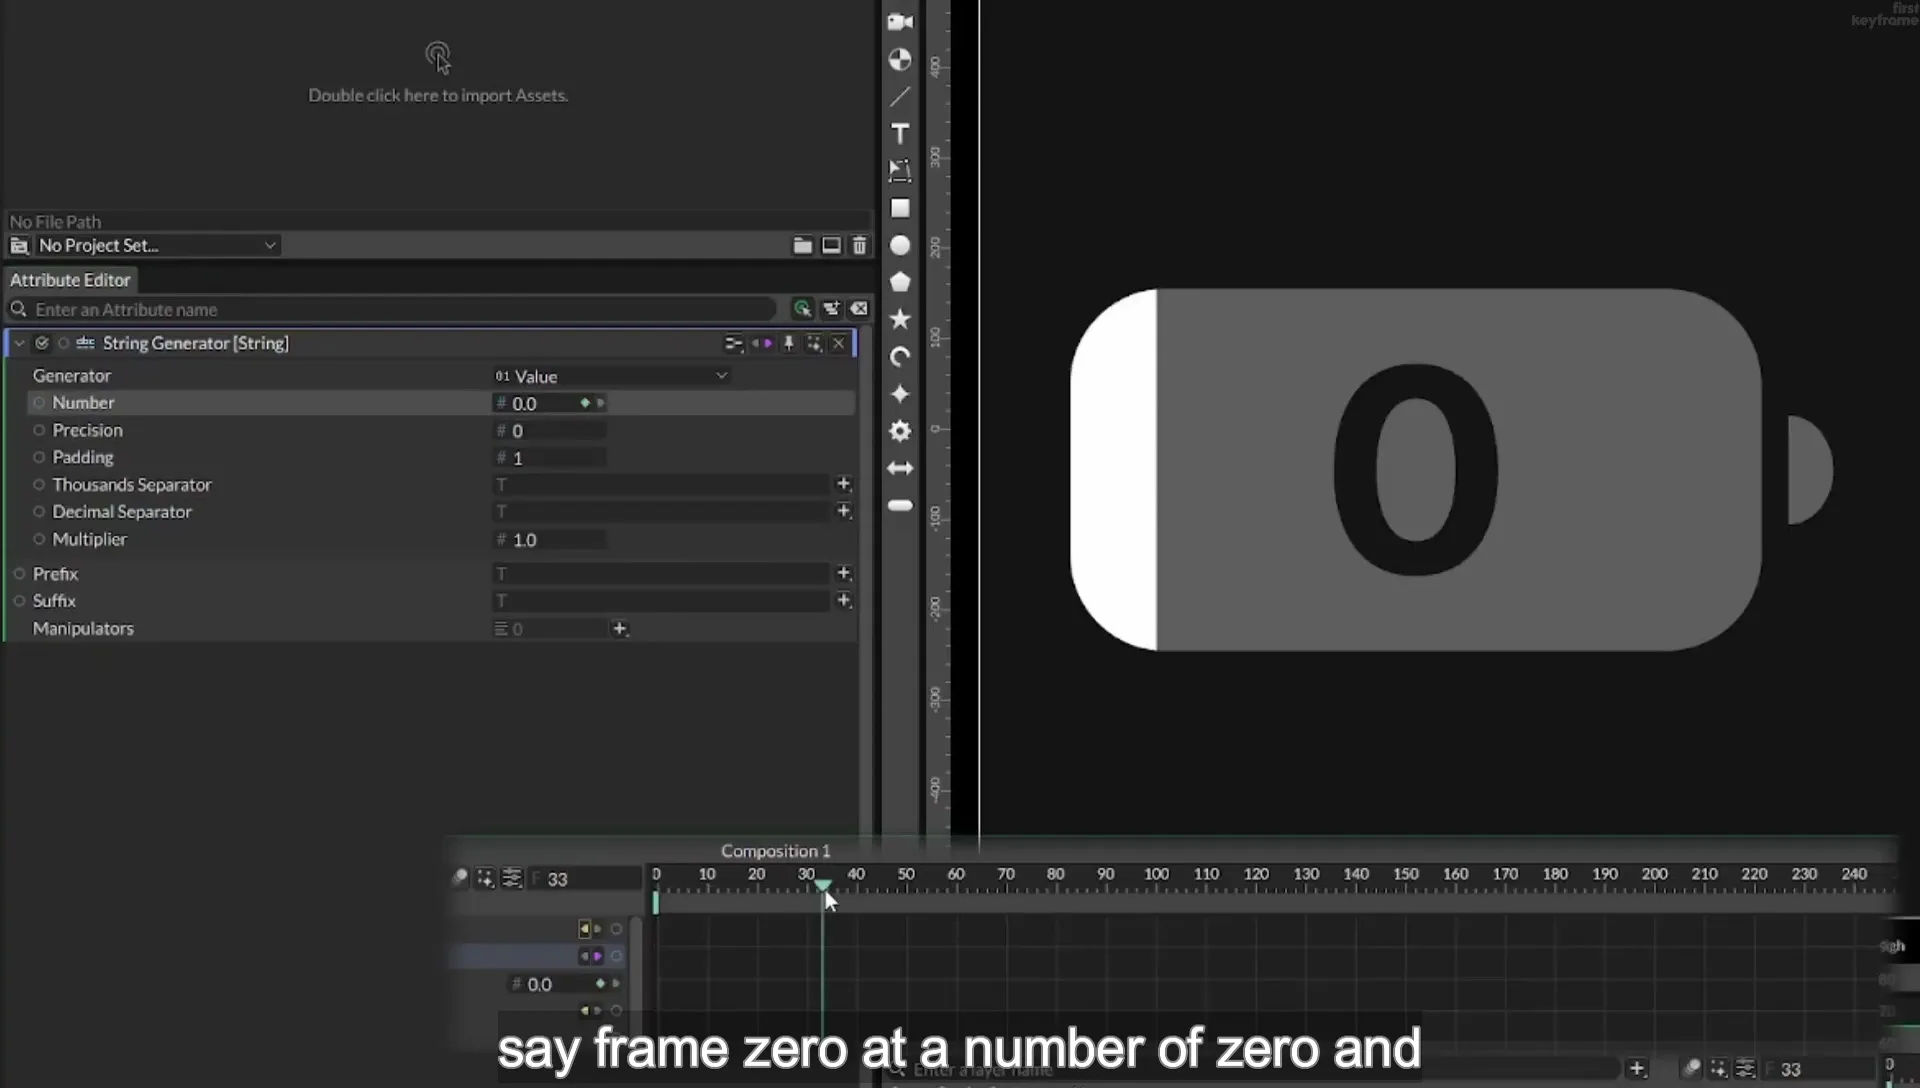Add connection to Thousands Separator field

pos(844,484)
